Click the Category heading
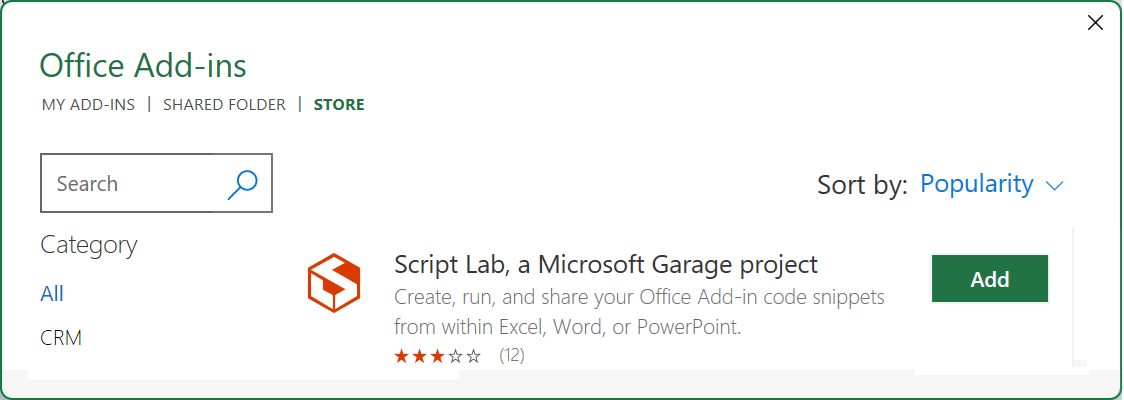 pos(89,245)
